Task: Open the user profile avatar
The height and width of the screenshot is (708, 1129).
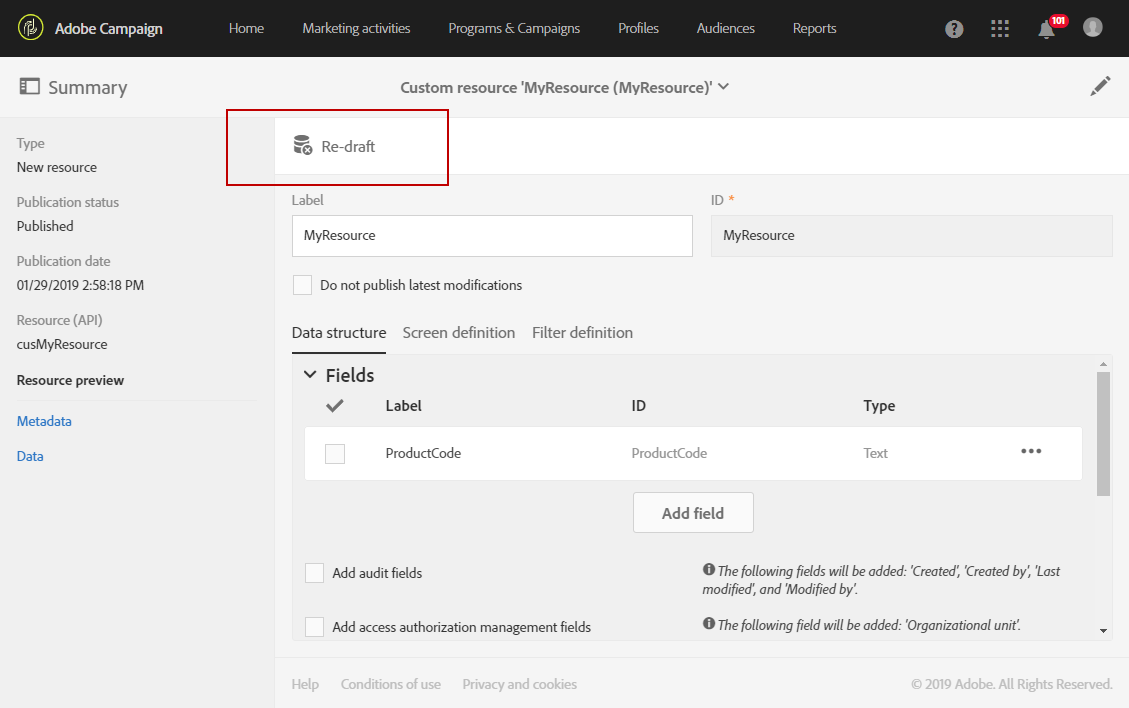Action: [1093, 27]
